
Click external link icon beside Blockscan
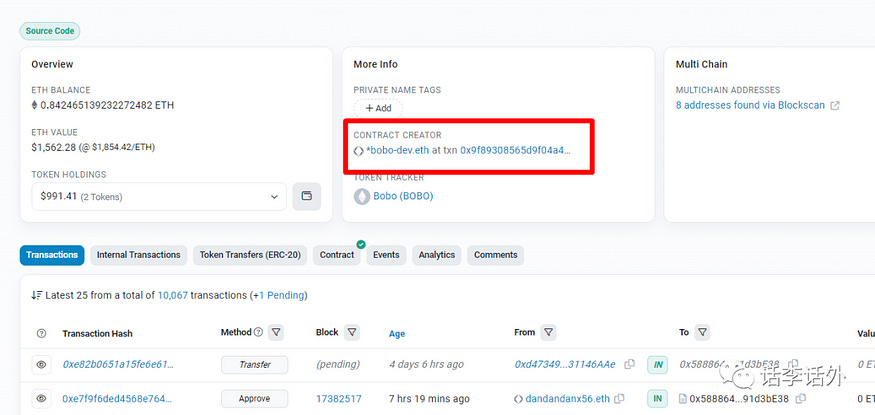click(x=835, y=105)
